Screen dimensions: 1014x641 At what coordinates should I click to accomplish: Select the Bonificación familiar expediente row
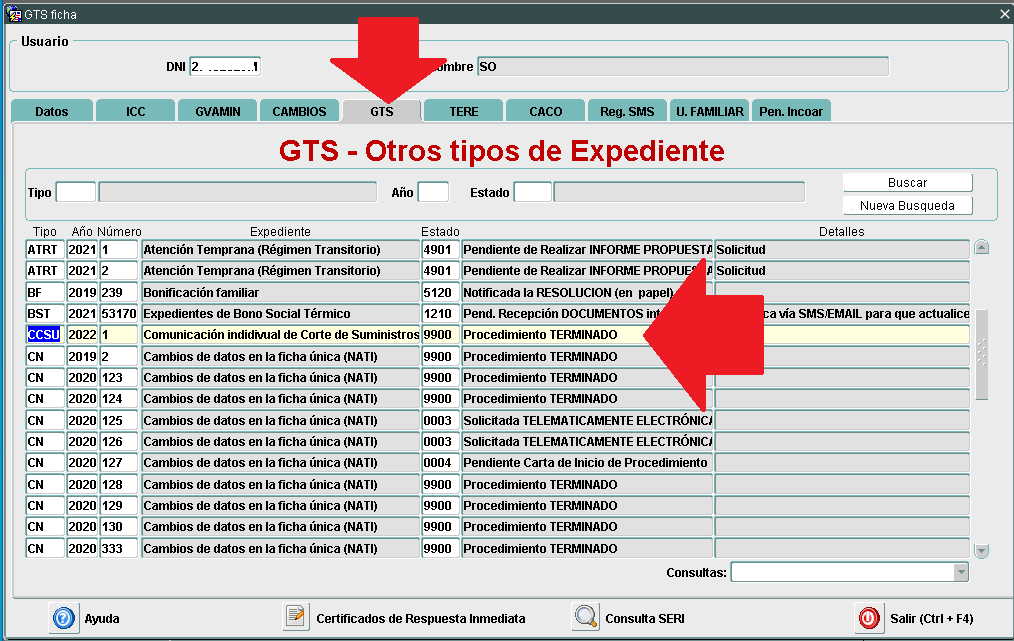[x=280, y=293]
